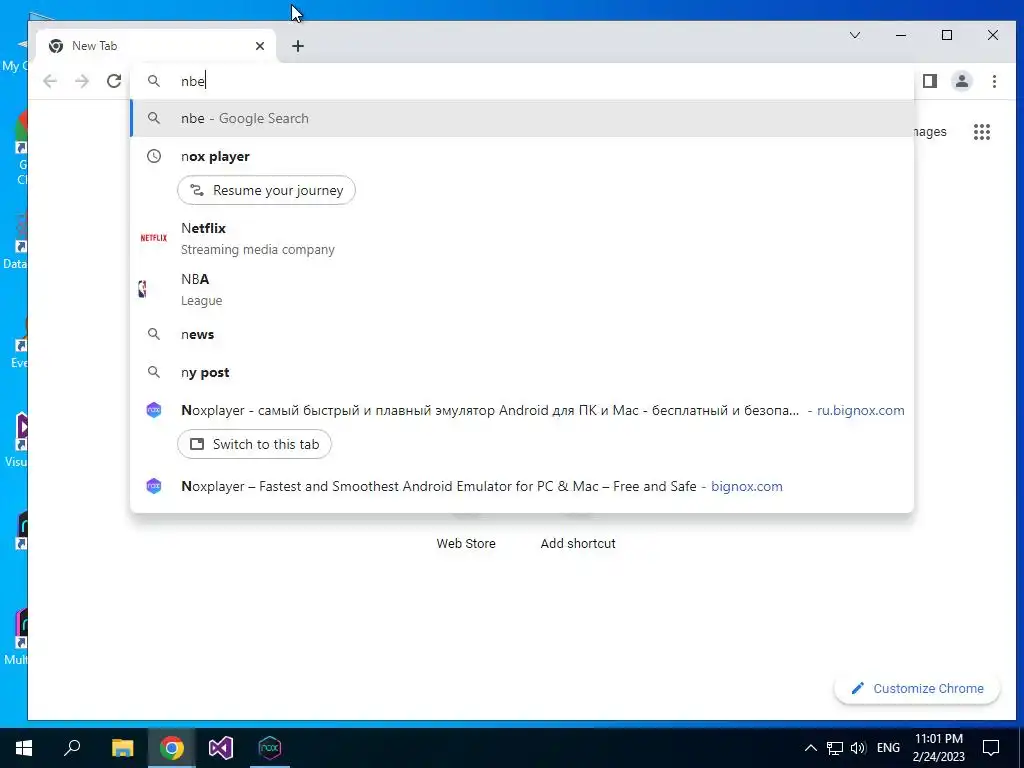The width and height of the screenshot is (1024, 768).
Task: Open a new tab with the plus button
Action: pyautogui.click(x=298, y=46)
